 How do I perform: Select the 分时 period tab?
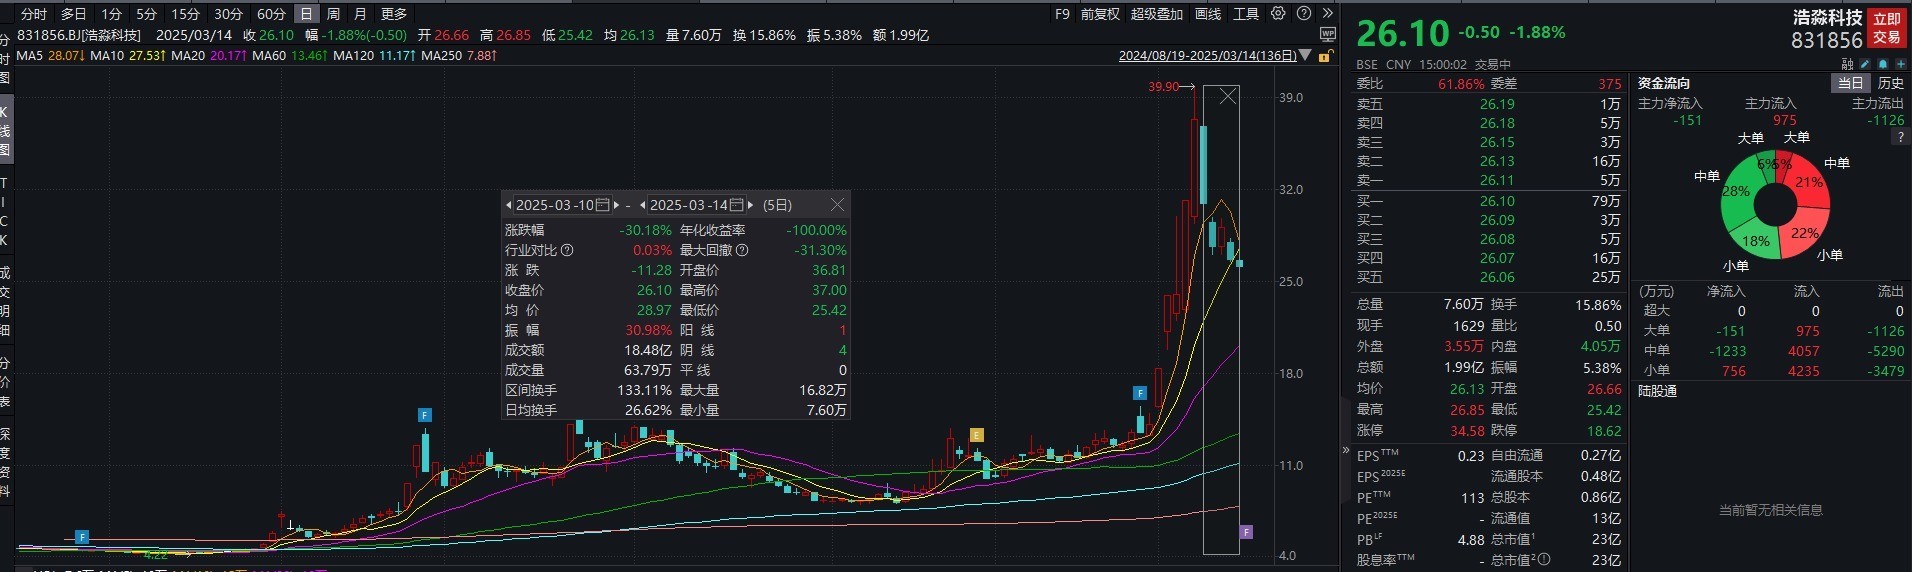(34, 14)
